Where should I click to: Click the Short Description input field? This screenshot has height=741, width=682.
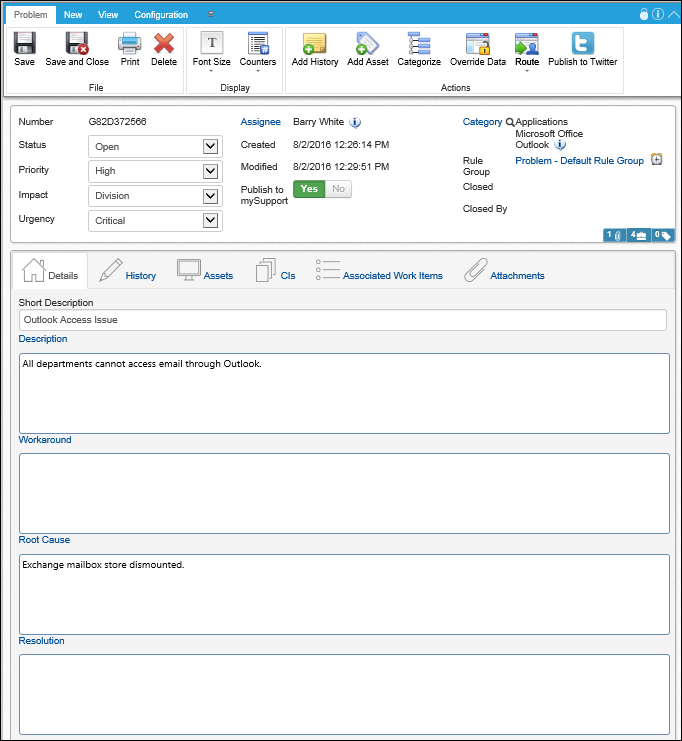click(343, 320)
